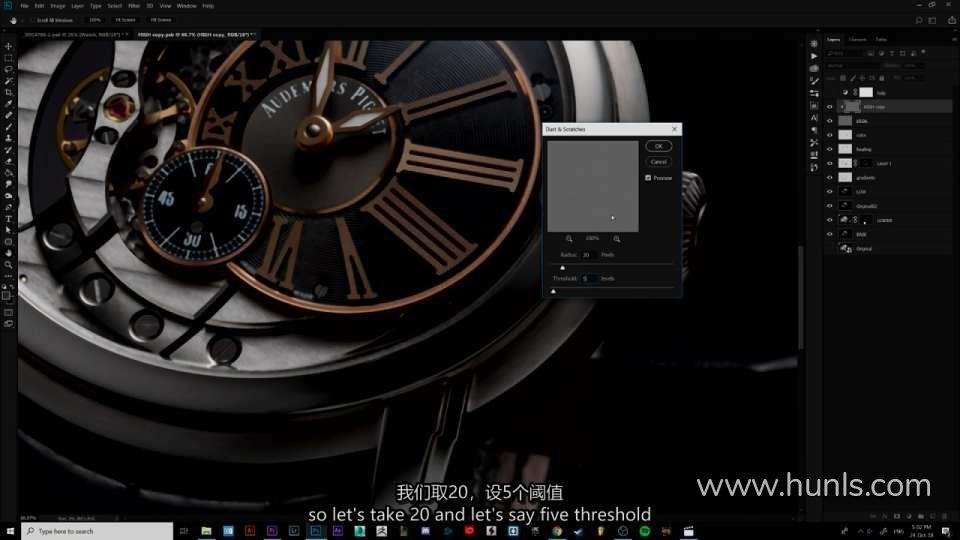Open the Layers panel flyout menu
The height and width of the screenshot is (540, 960).
pos(954,39)
